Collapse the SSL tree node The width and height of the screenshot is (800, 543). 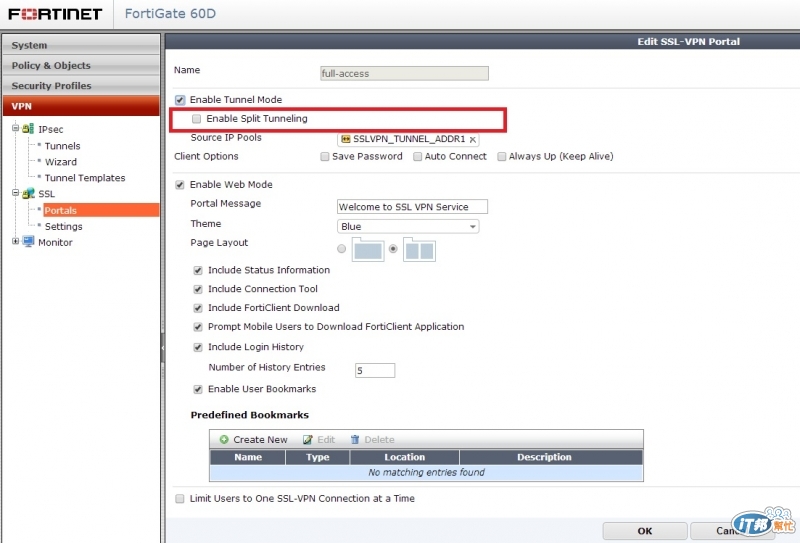[15, 193]
